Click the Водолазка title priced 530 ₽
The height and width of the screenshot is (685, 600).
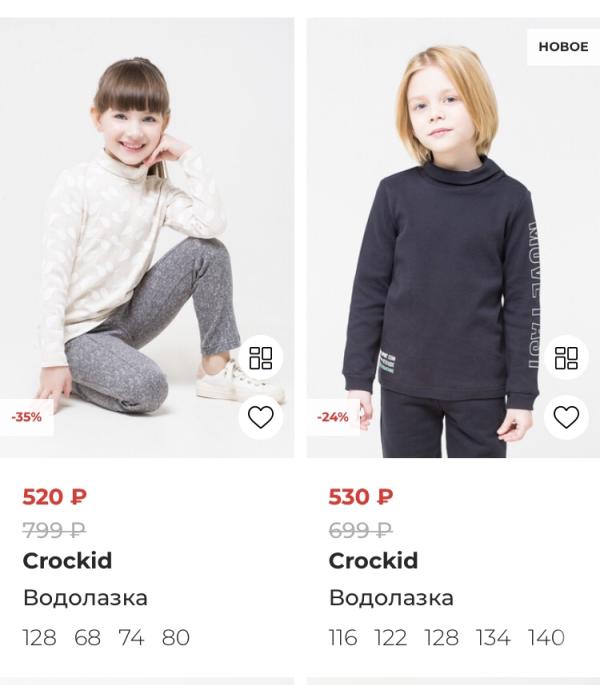tap(391, 598)
